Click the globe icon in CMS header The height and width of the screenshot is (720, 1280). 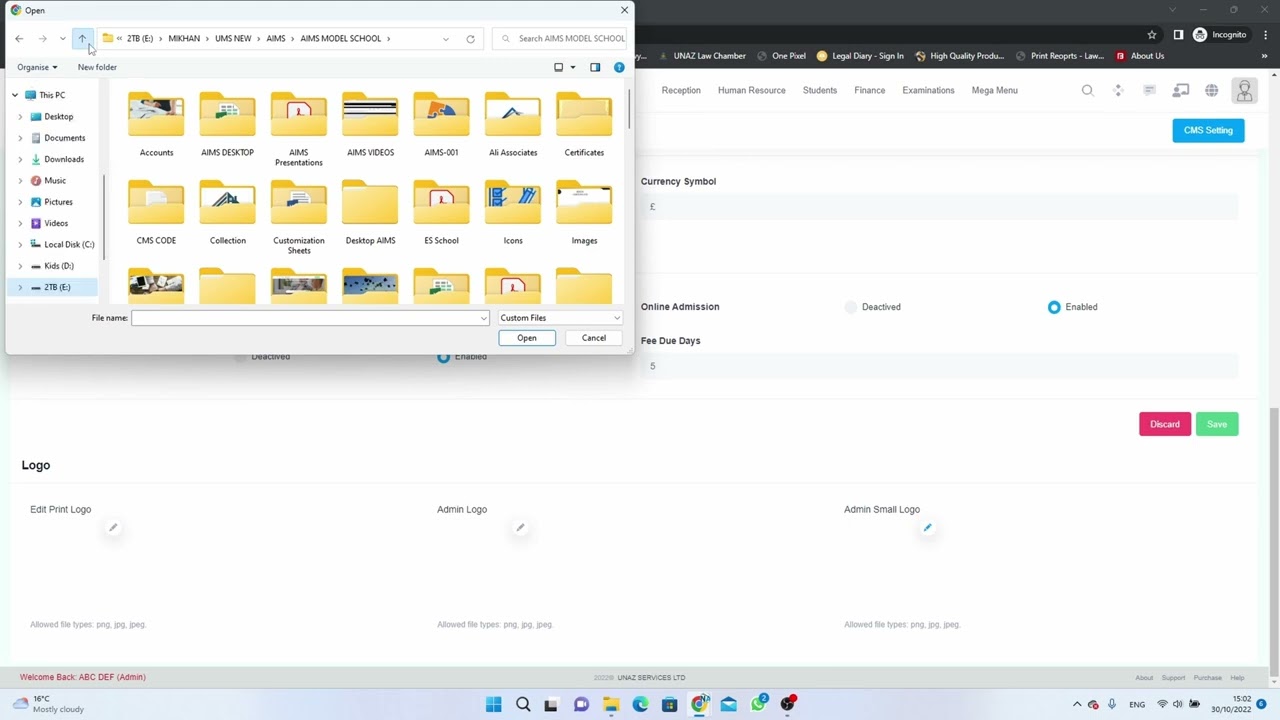coord(1211,90)
